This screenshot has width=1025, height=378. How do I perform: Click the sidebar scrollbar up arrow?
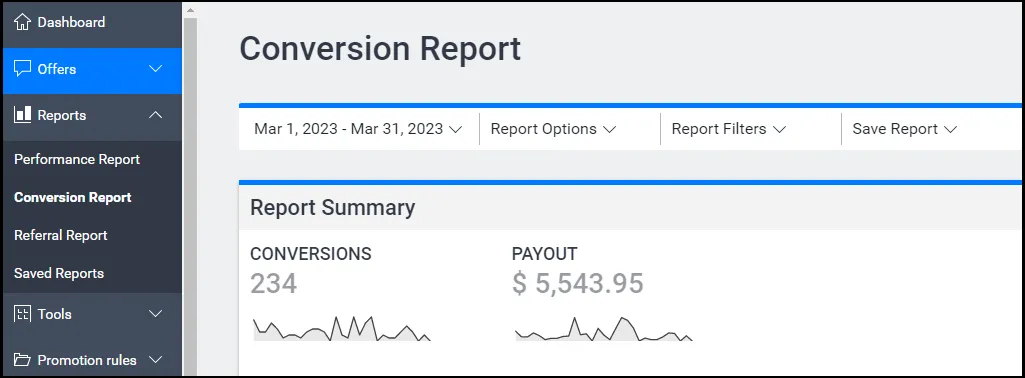pyautogui.click(x=190, y=10)
